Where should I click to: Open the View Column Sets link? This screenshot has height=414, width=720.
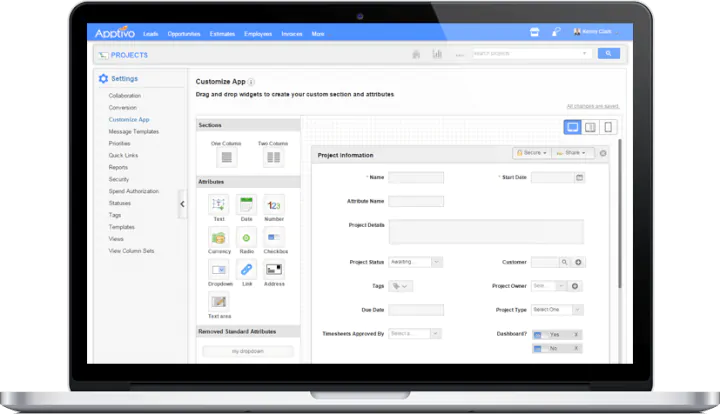pyautogui.click(x=131, y=251)
